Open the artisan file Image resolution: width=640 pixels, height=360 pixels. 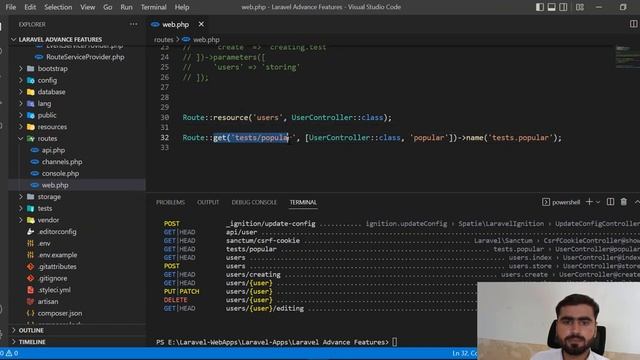[48, 302]
